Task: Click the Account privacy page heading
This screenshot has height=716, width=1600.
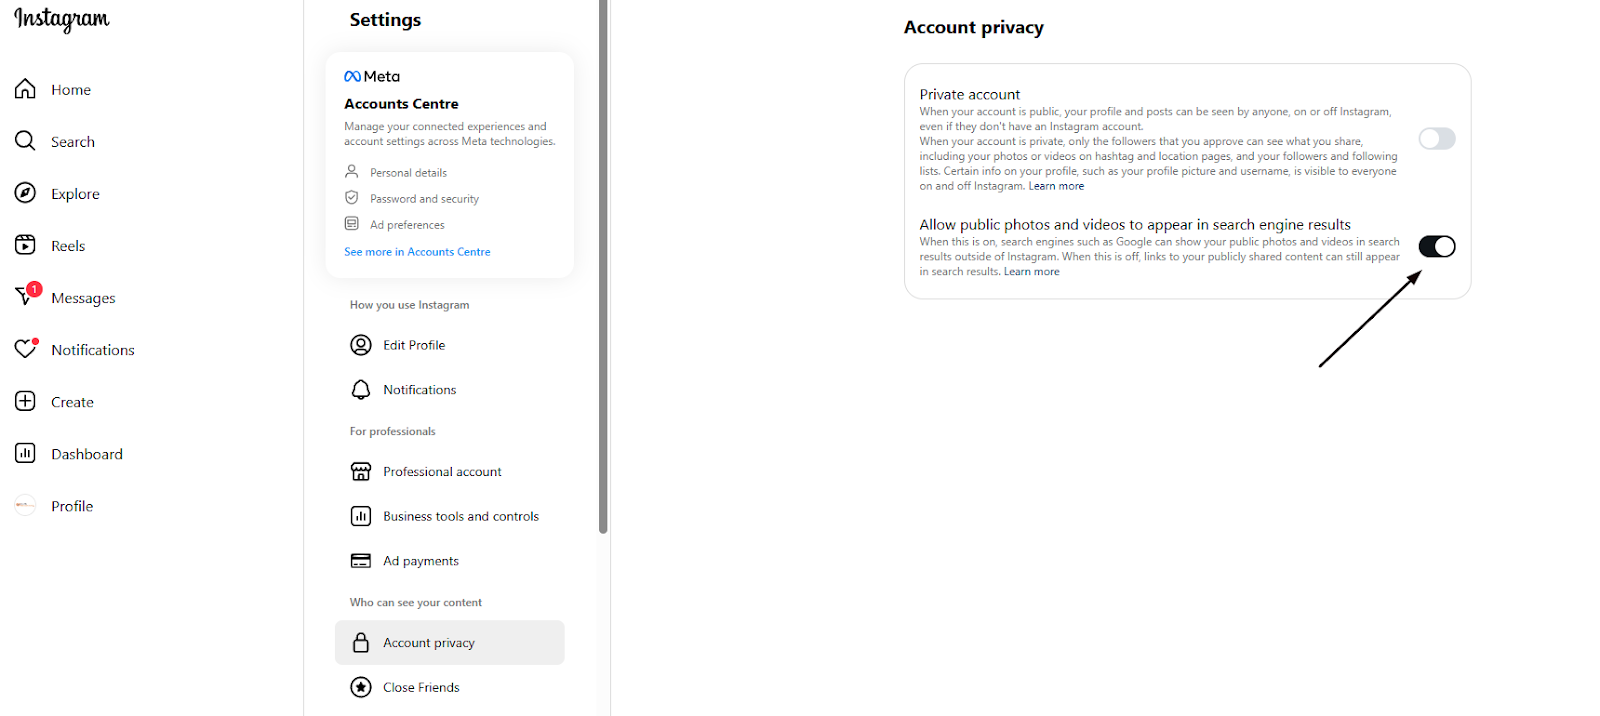Action: tap(973, 28)
